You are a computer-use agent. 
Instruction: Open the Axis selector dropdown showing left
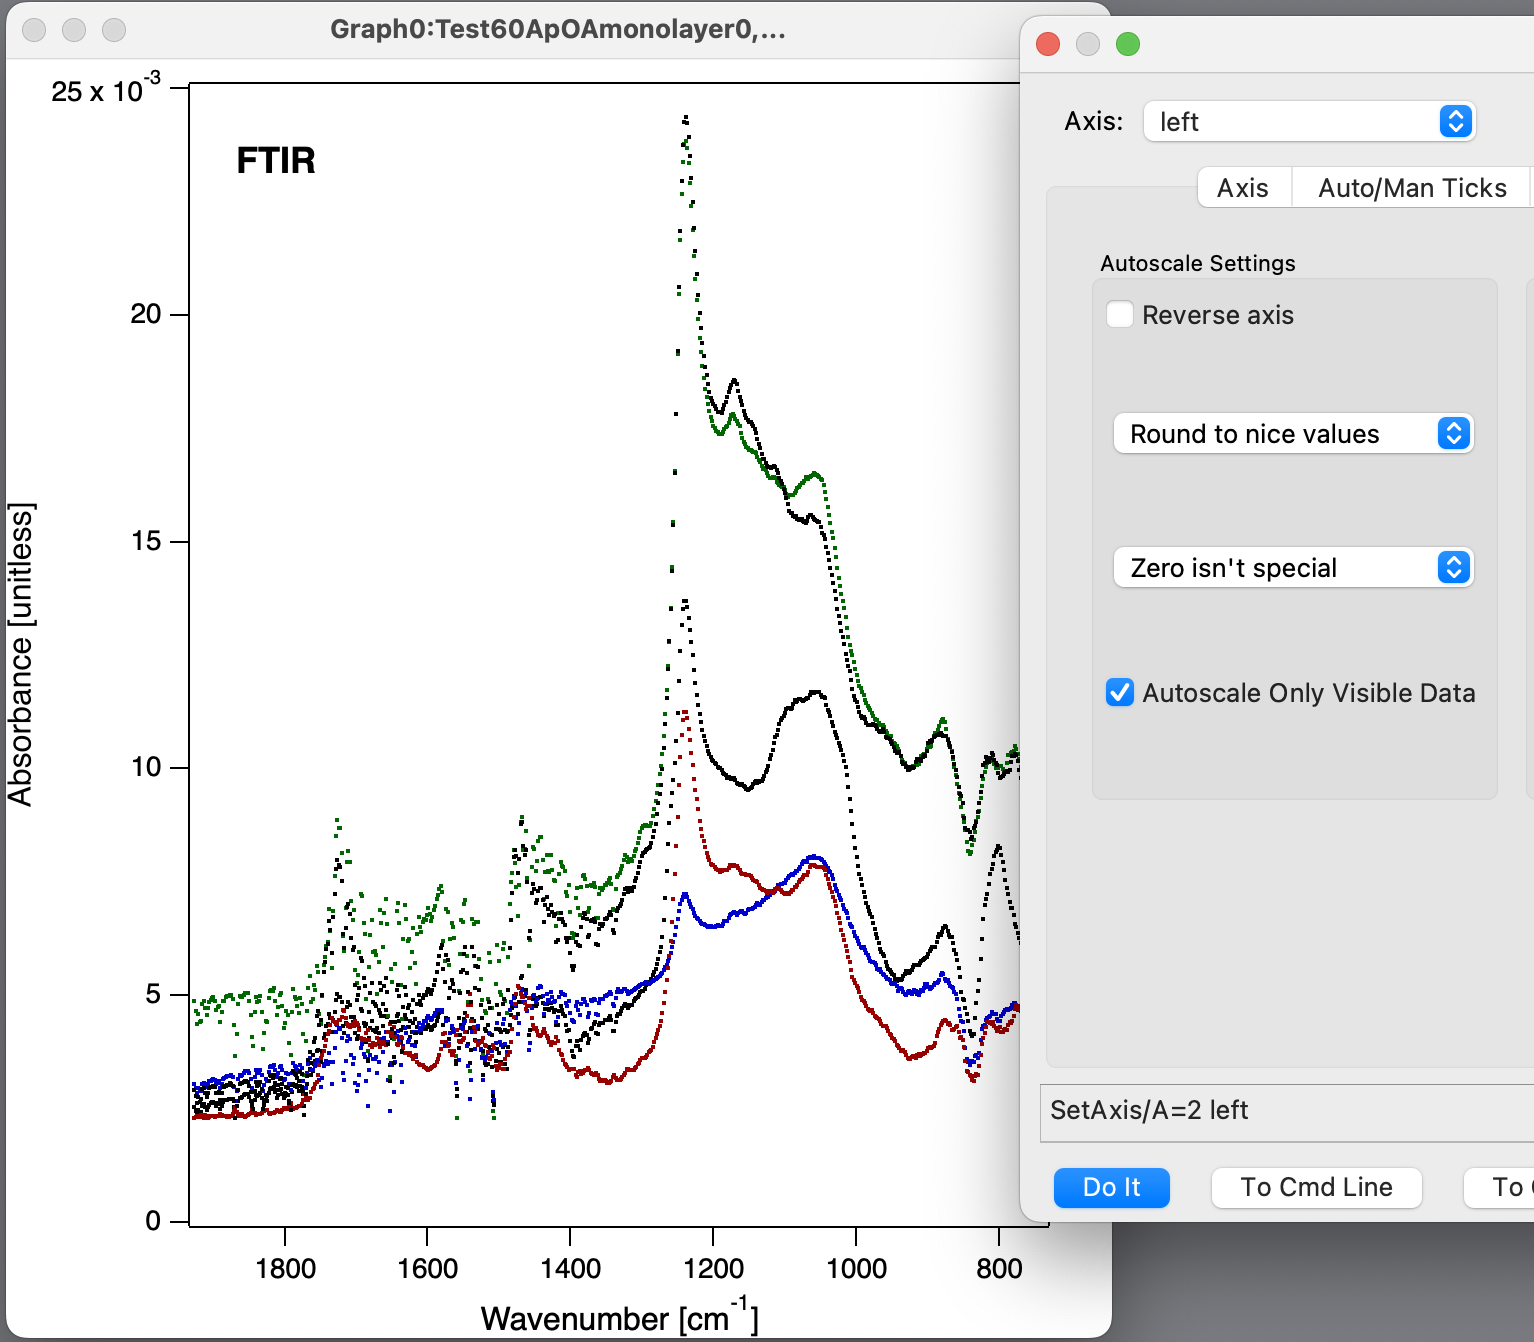click(1308, 122)
